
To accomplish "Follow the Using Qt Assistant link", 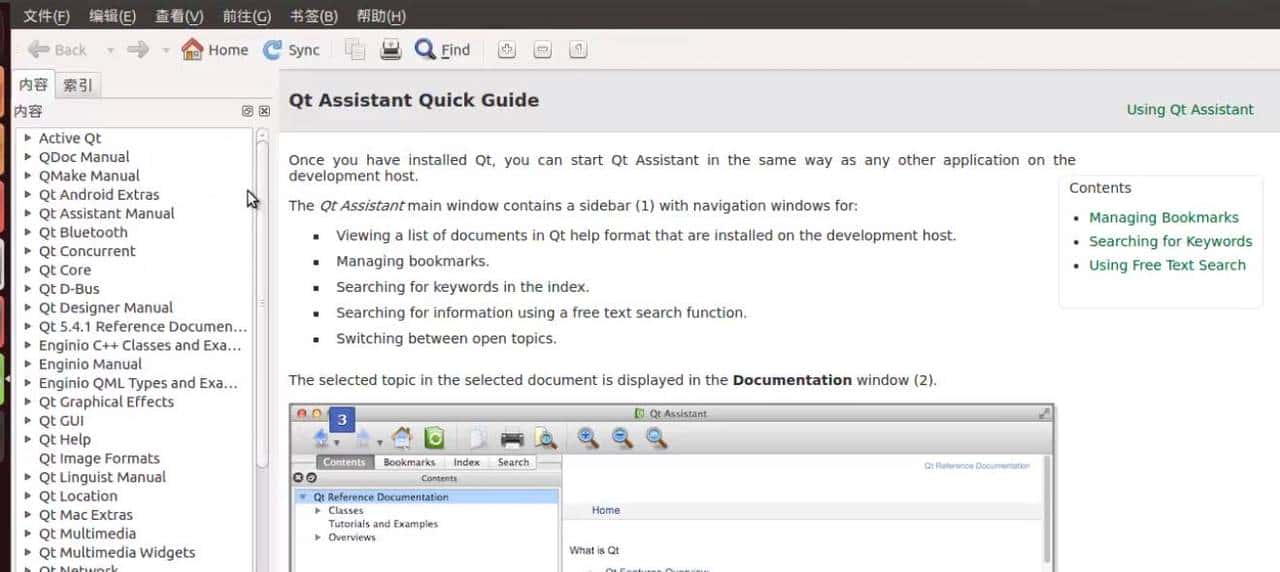I will pos(1189,110).
